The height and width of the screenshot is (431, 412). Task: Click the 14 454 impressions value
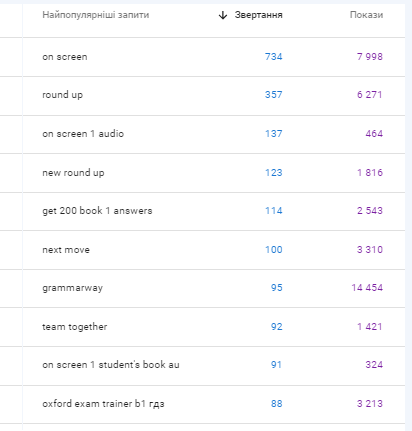[x=367, y=288]
